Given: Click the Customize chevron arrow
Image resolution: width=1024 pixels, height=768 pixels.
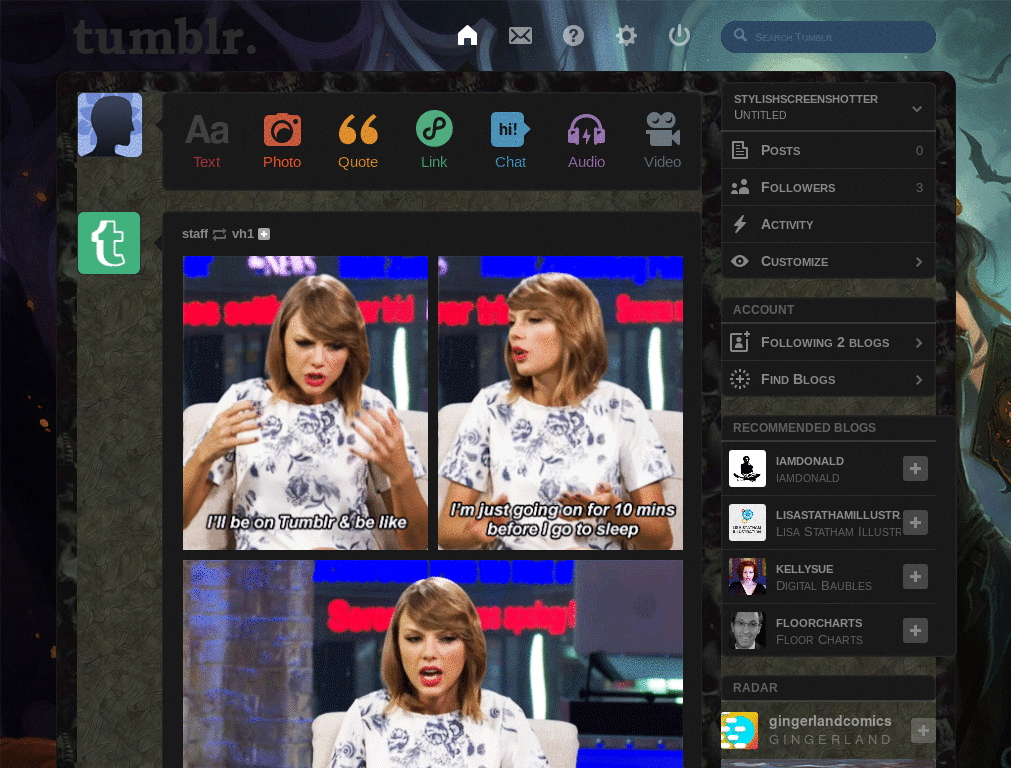Looking at the screenshot, I should pos(919,262).
